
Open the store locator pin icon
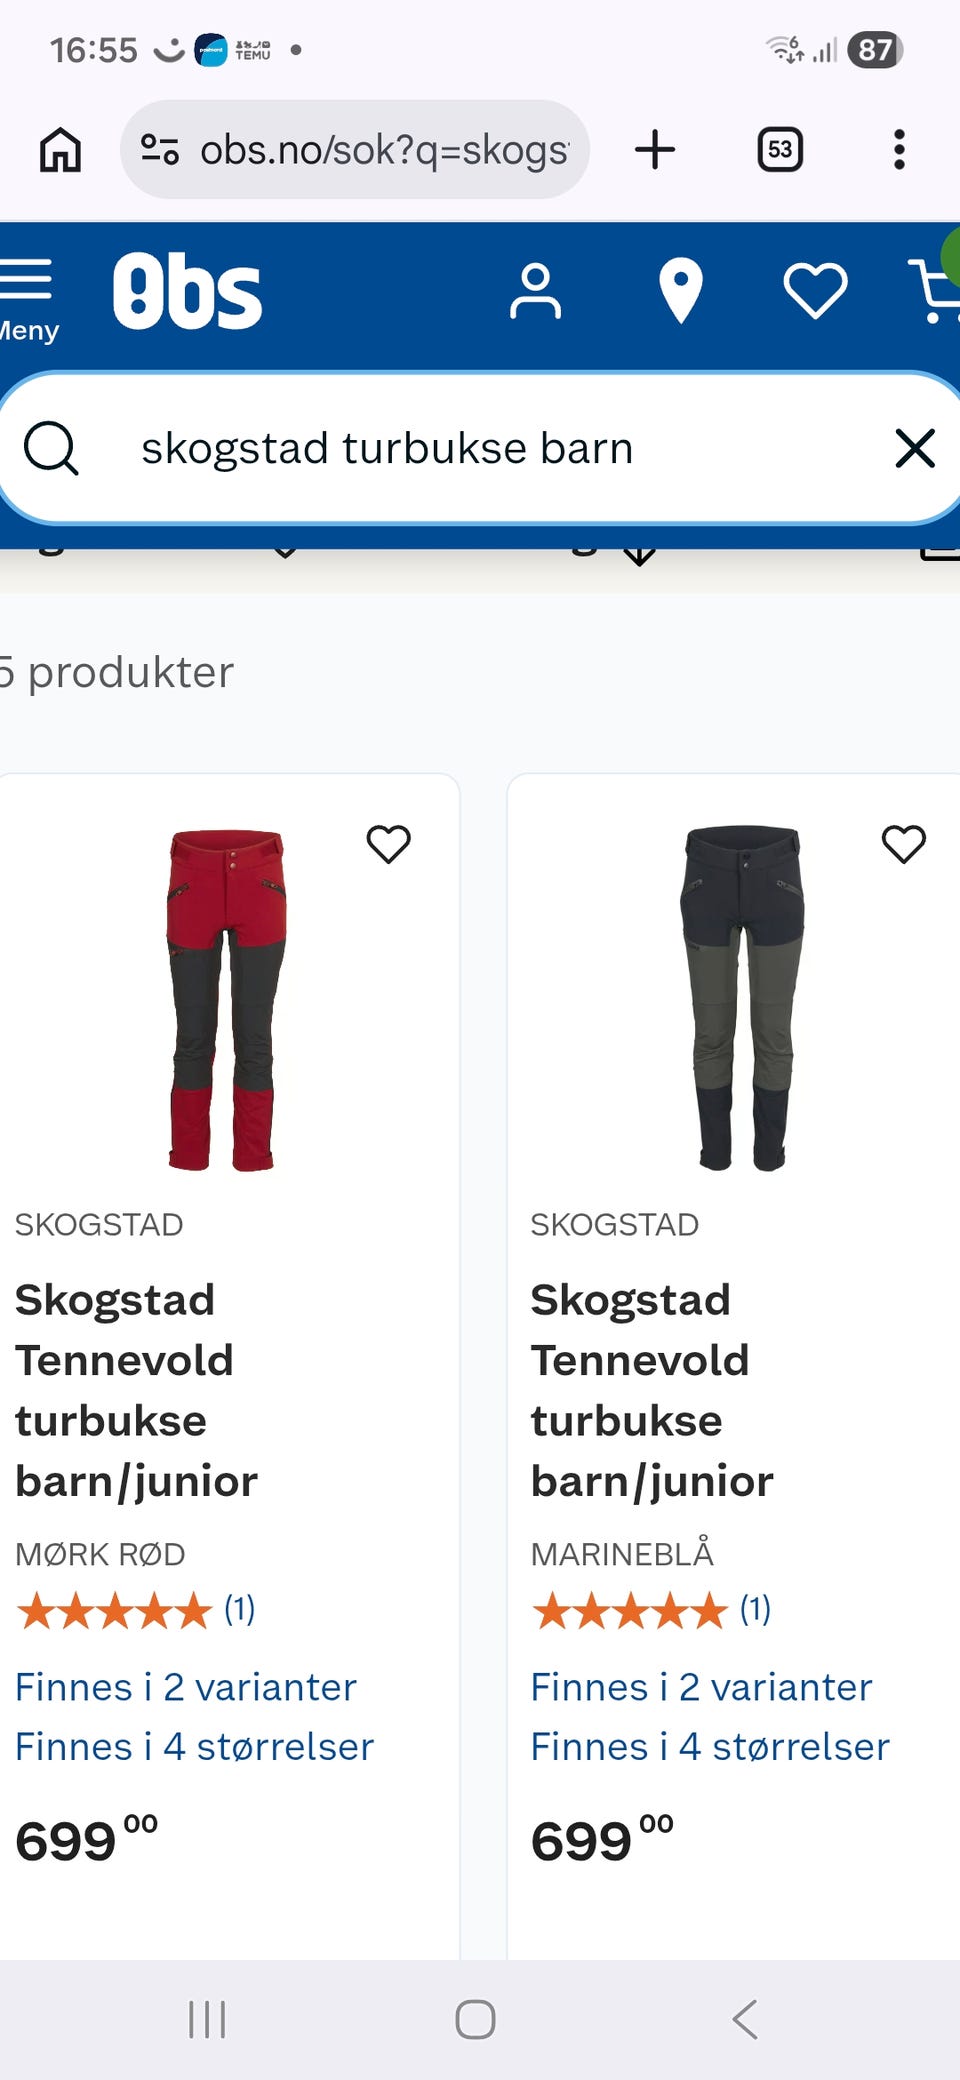681,291
